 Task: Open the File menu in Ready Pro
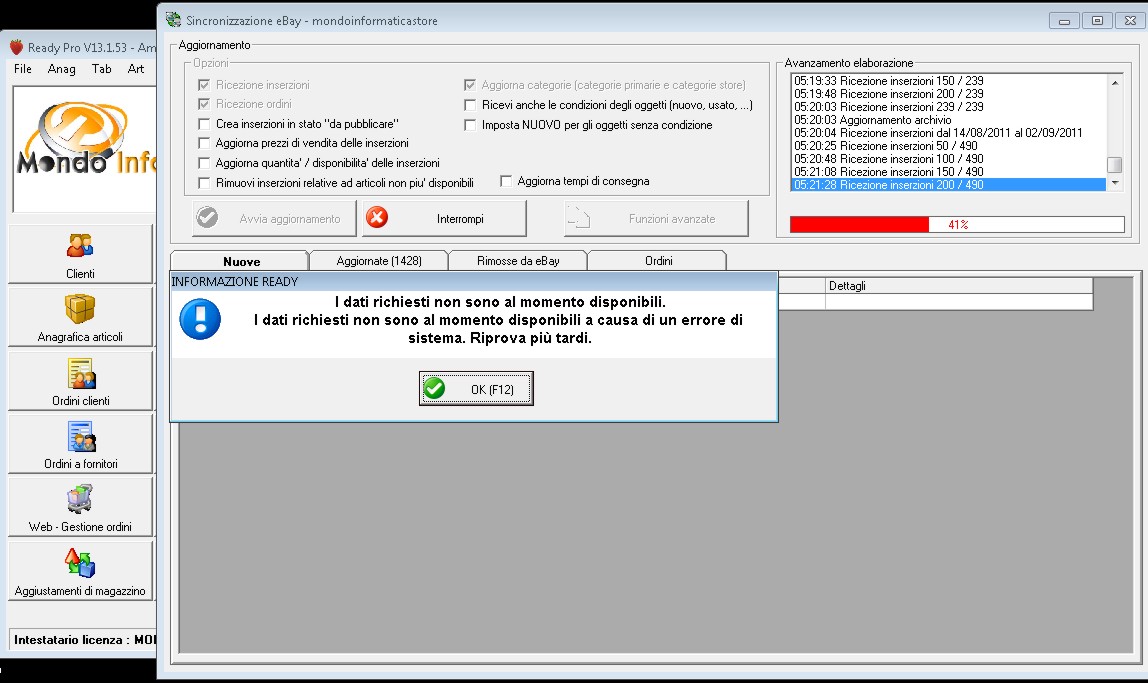[23, 69]
